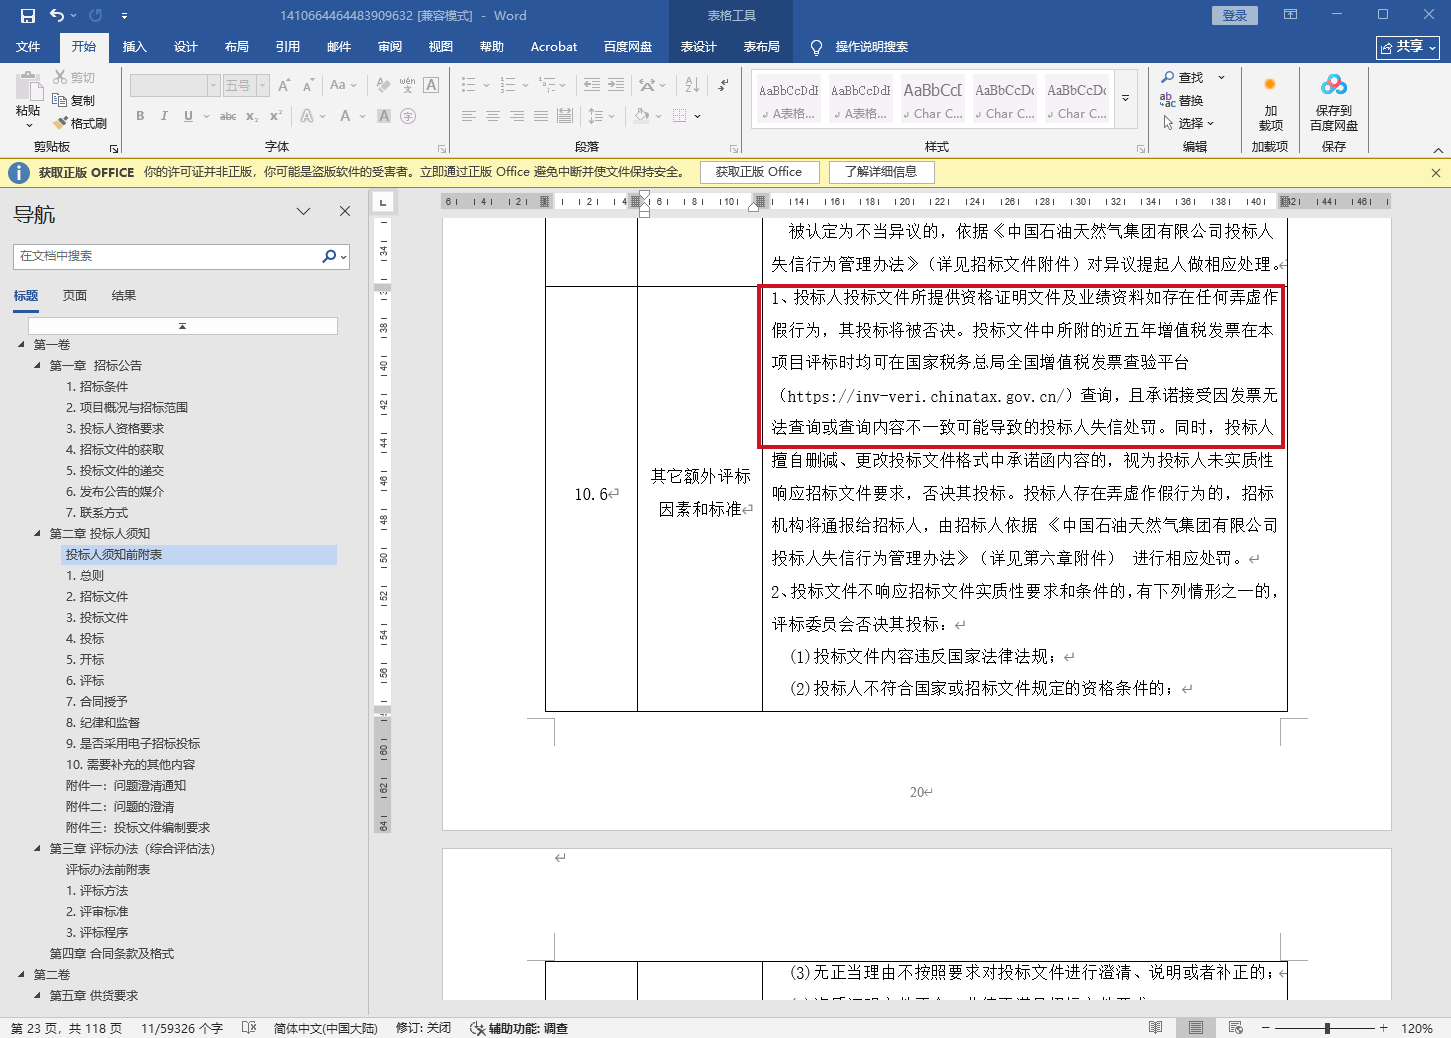
Task: Open 替换 find and replace
Action: click(1182, 100)
